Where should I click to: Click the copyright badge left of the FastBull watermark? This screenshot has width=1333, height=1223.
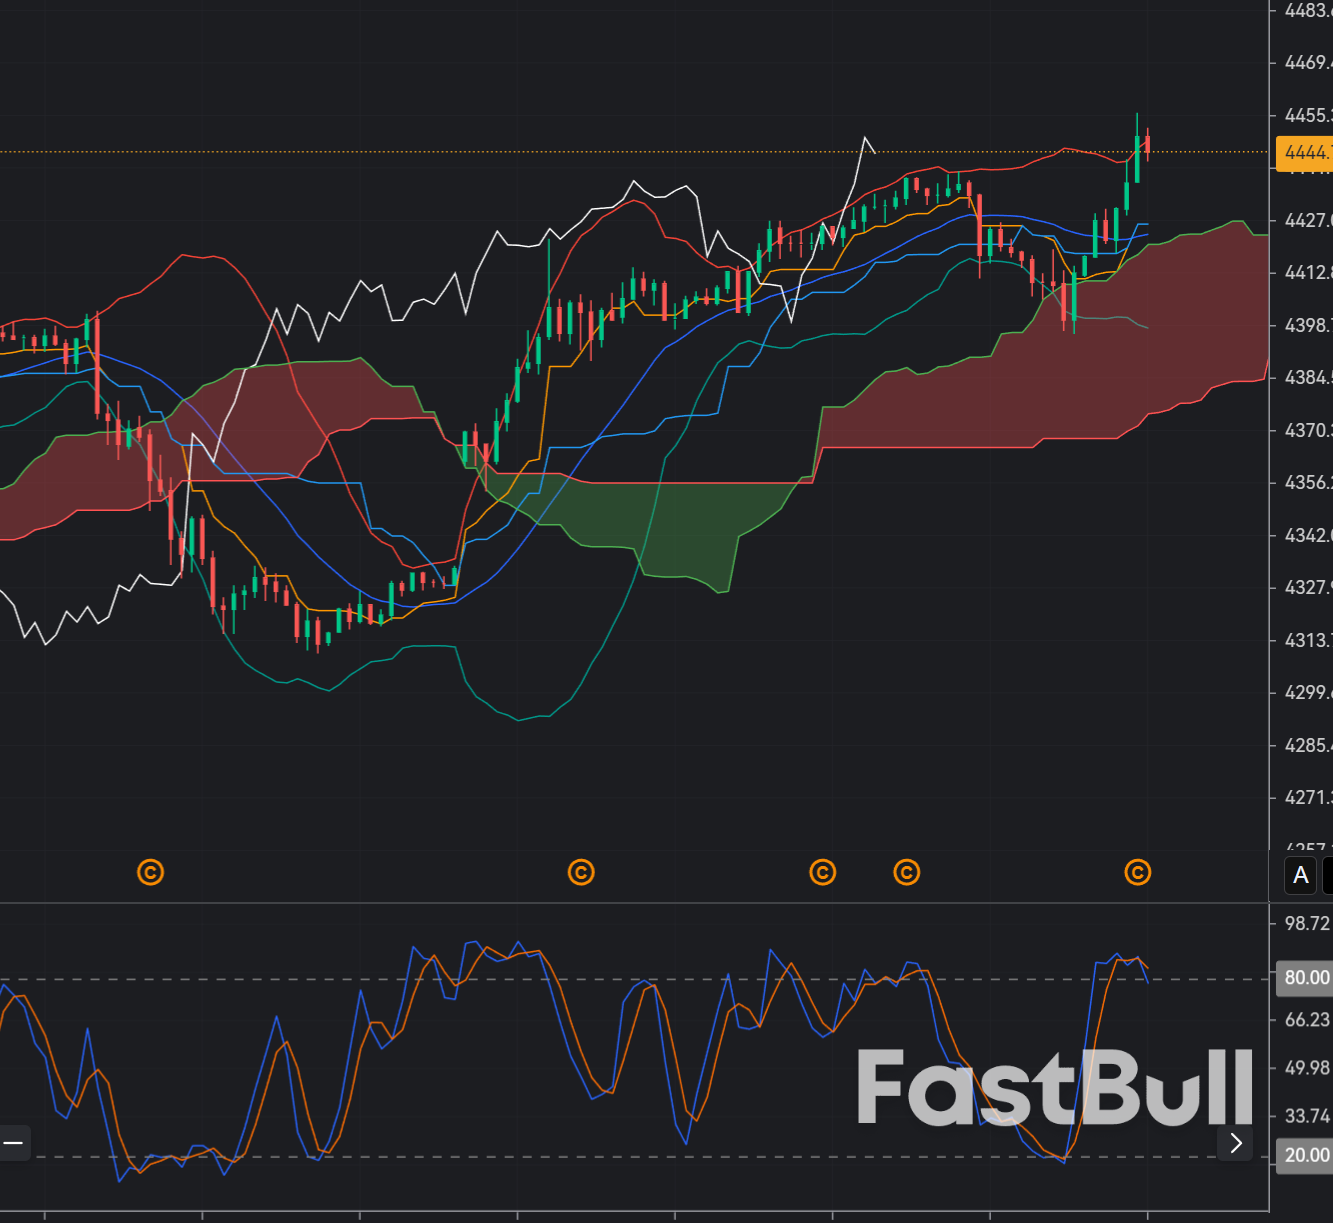pyautogui.click(x=822, y=872)
